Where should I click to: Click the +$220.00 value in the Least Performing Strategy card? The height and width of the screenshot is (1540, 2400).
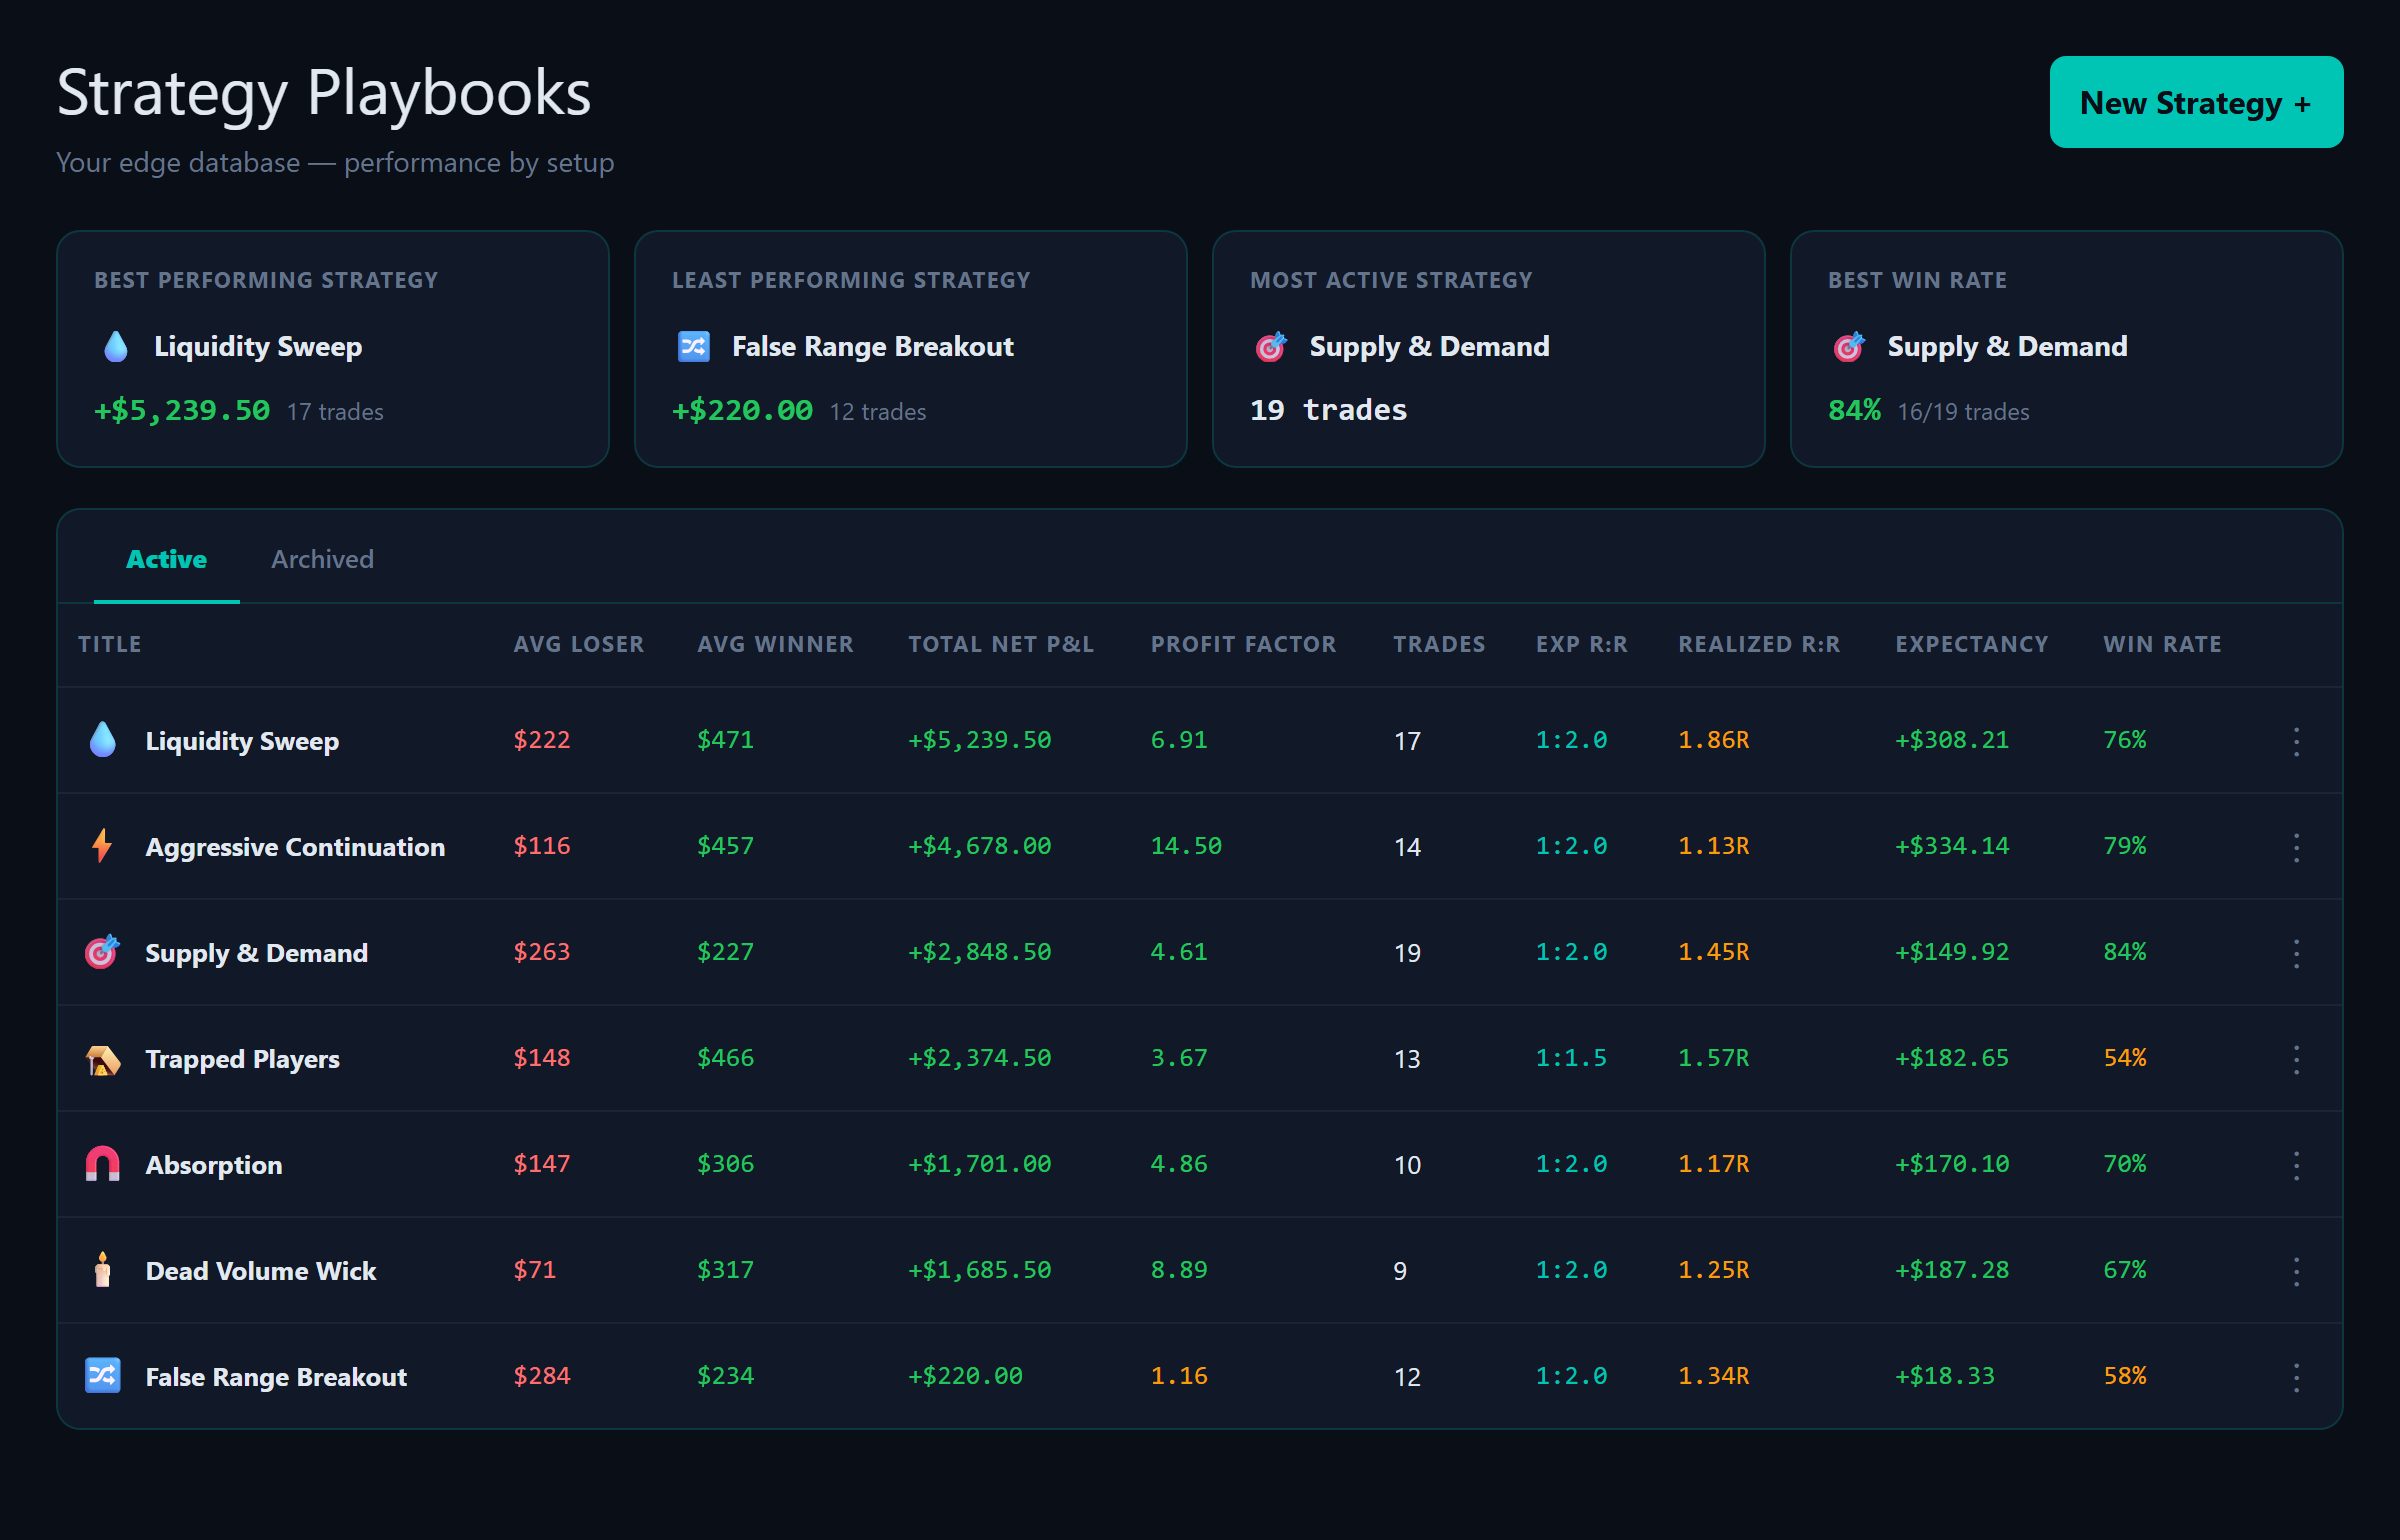point(742,410)
